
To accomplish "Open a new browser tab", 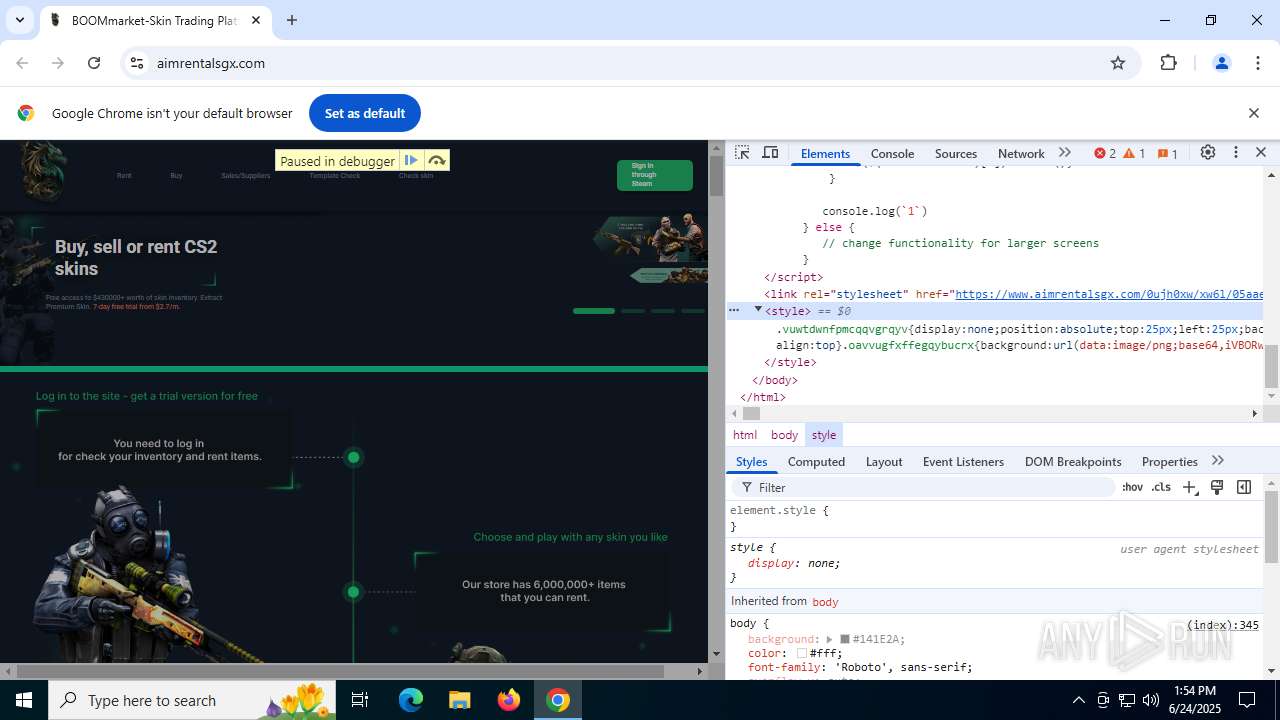I will coord(292,20).
